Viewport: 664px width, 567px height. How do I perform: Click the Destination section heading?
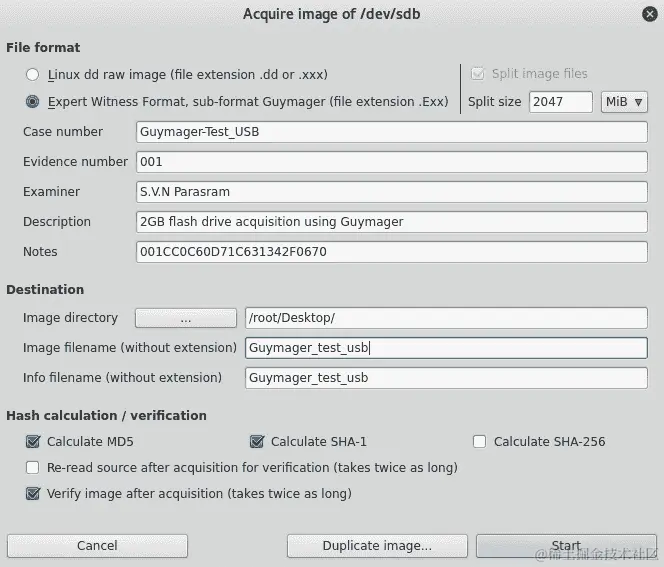point(45,290)
